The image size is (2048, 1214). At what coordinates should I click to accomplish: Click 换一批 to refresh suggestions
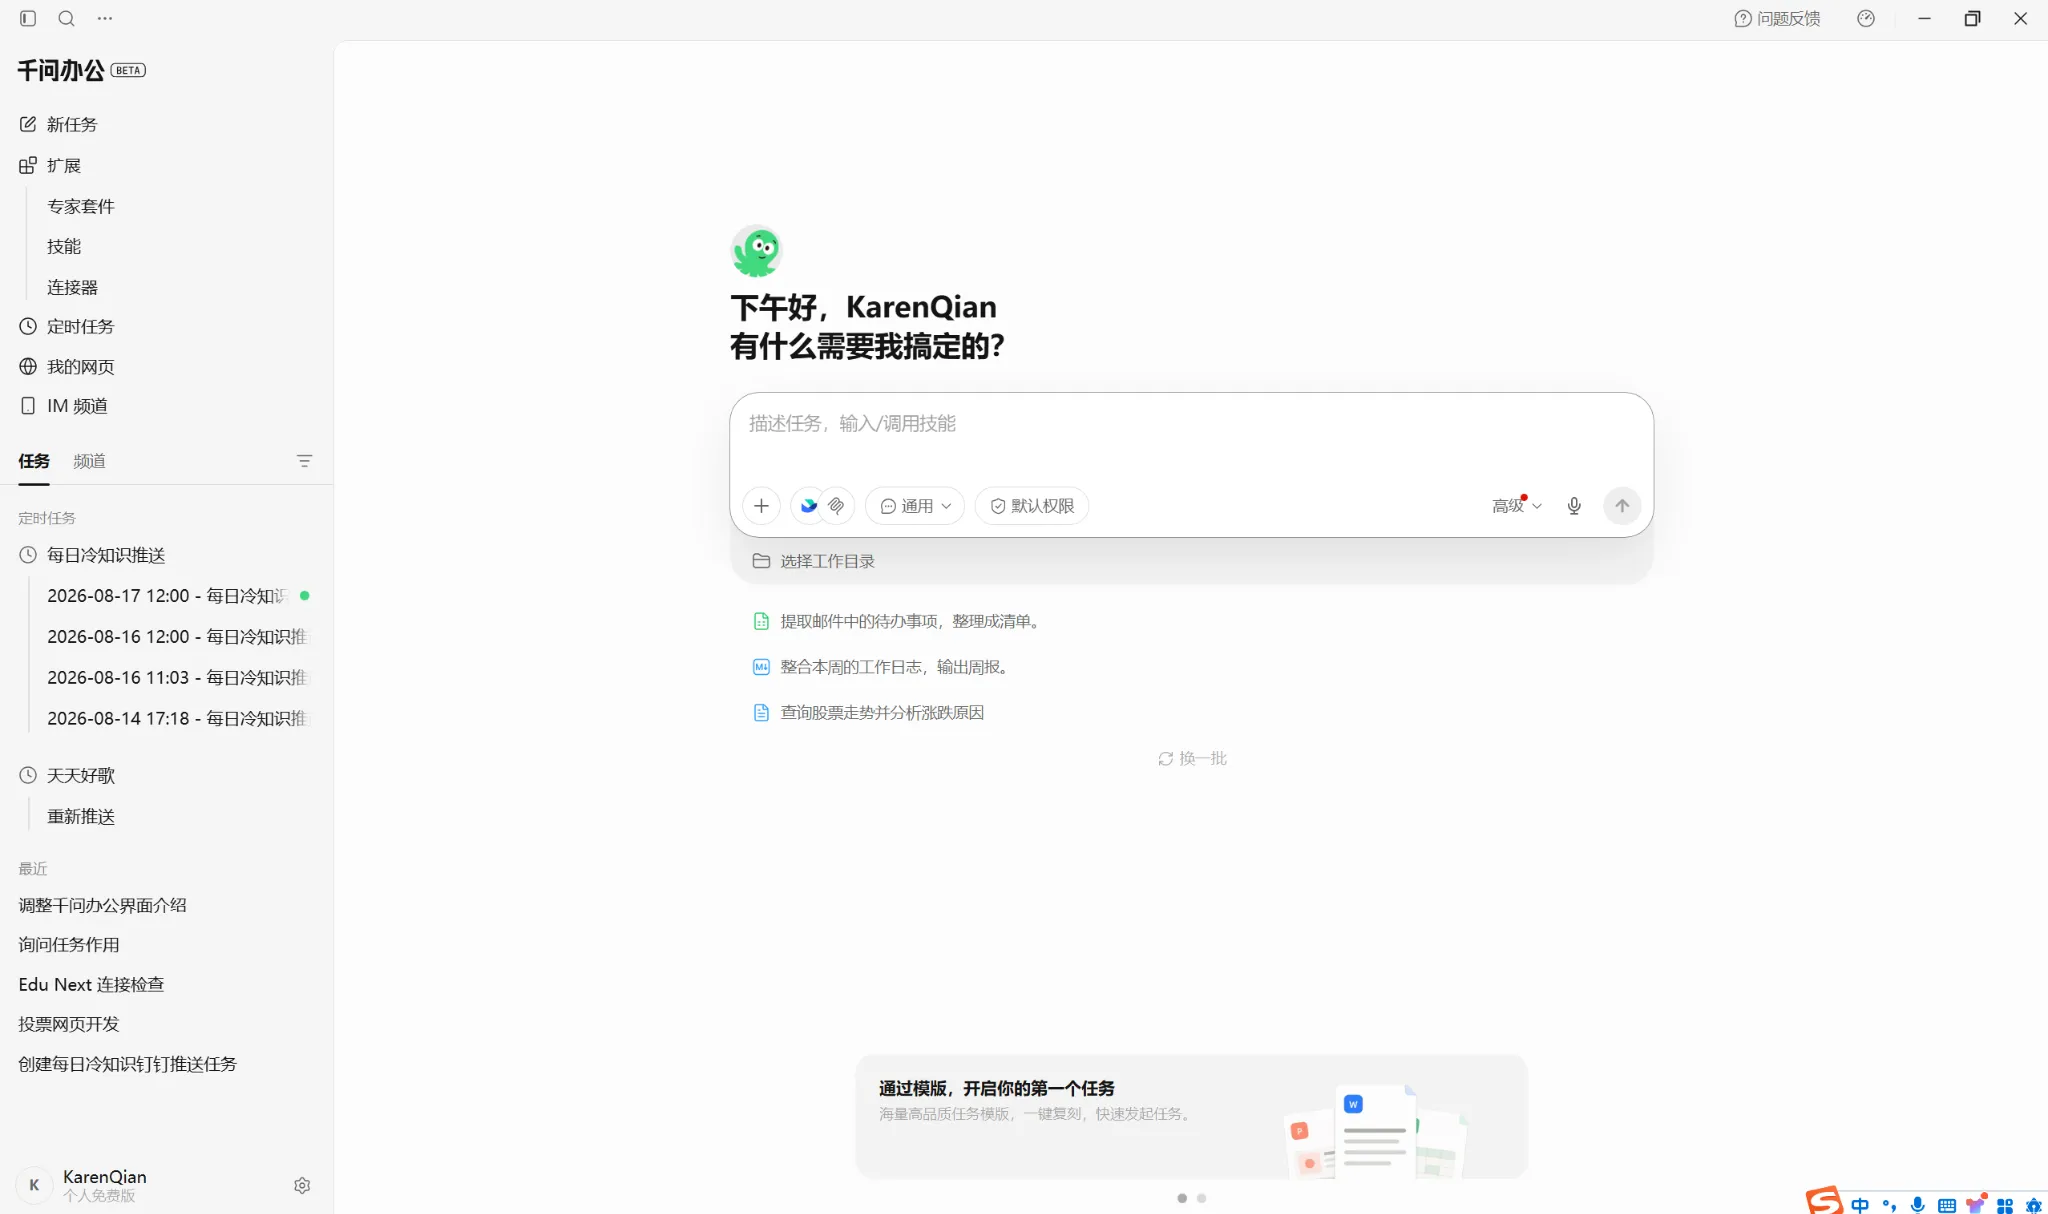pyautogui.click(x=1192, y=758)
